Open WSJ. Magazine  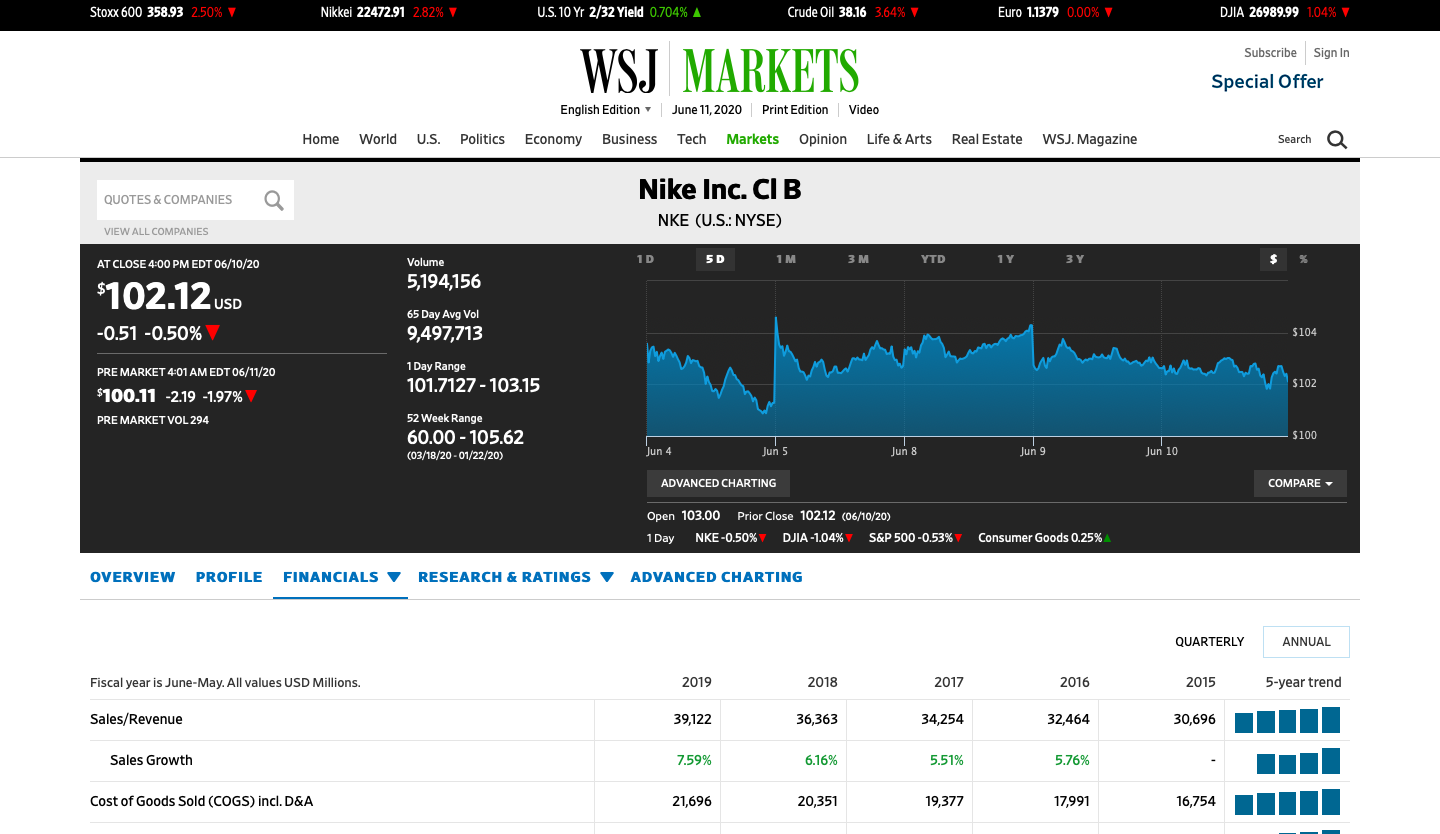click(x=1090, y=139)
